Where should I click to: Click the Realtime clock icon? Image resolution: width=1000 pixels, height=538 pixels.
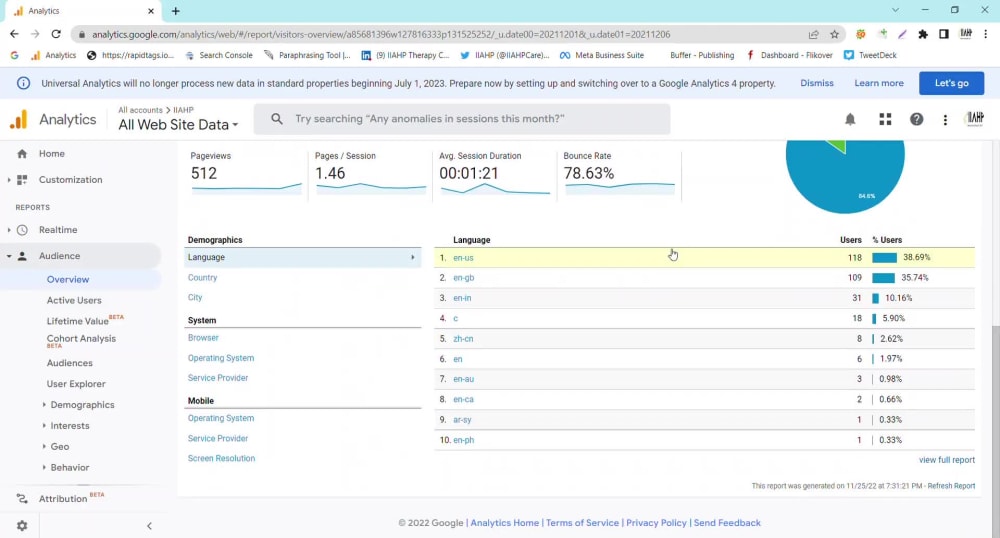click(x=22, y=229)
